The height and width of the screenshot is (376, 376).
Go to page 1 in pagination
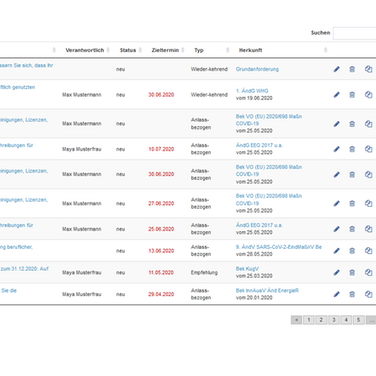(309, 320)
